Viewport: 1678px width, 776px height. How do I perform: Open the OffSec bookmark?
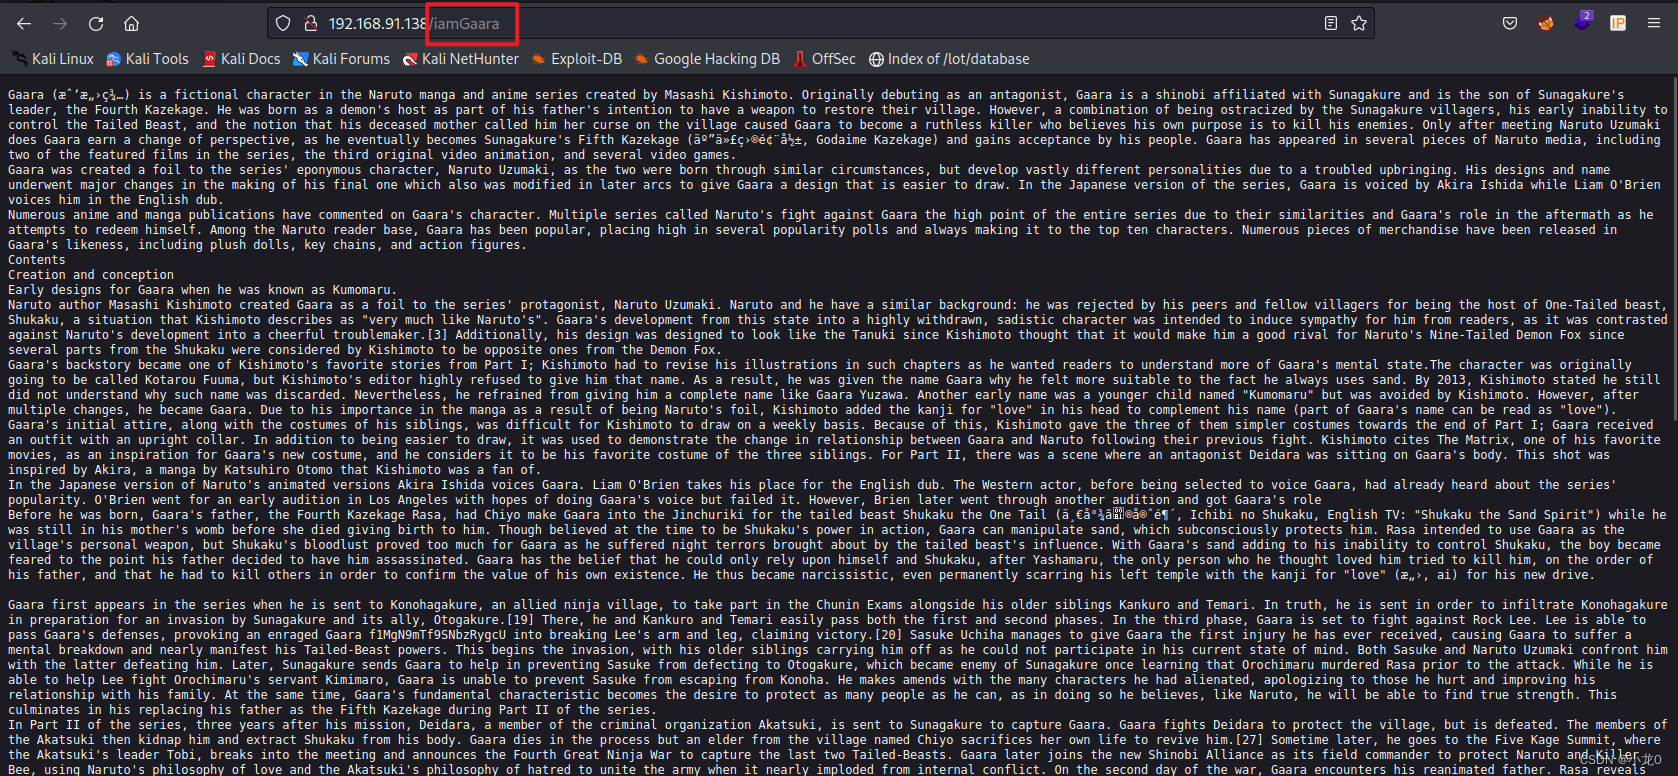click(824, 59)
